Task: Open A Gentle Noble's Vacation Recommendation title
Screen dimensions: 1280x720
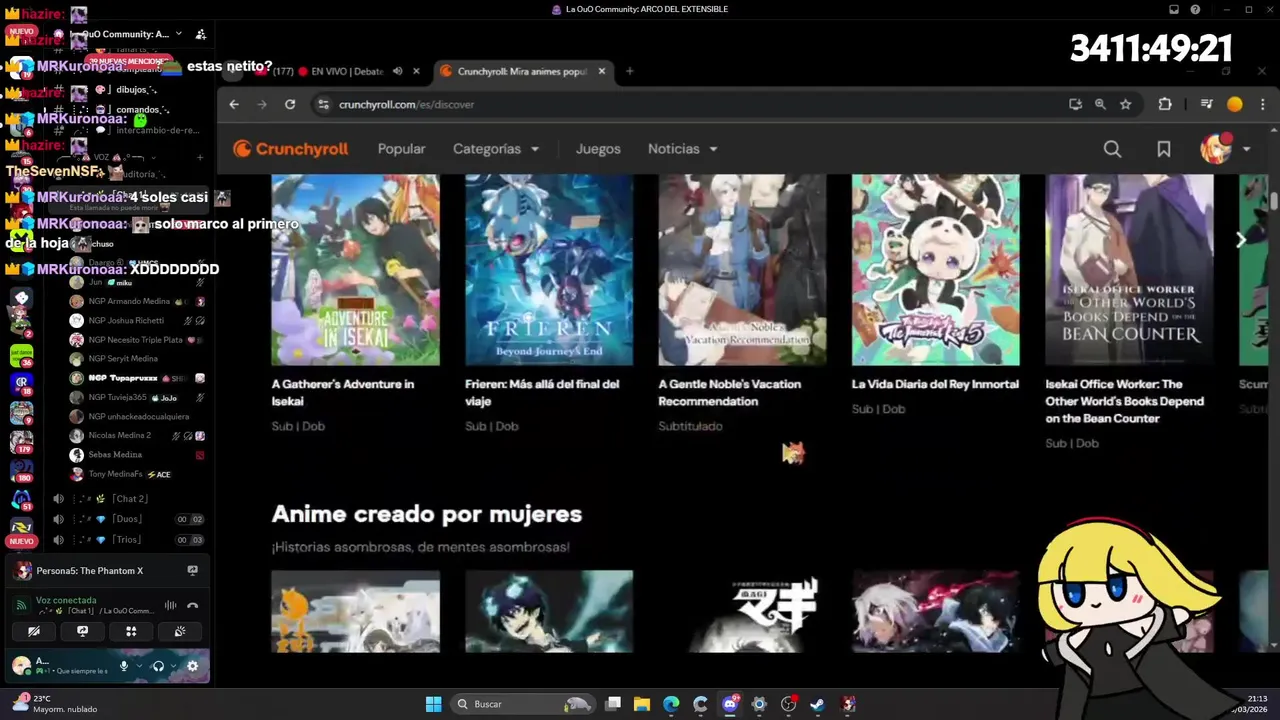Action: tap(730, 392)
